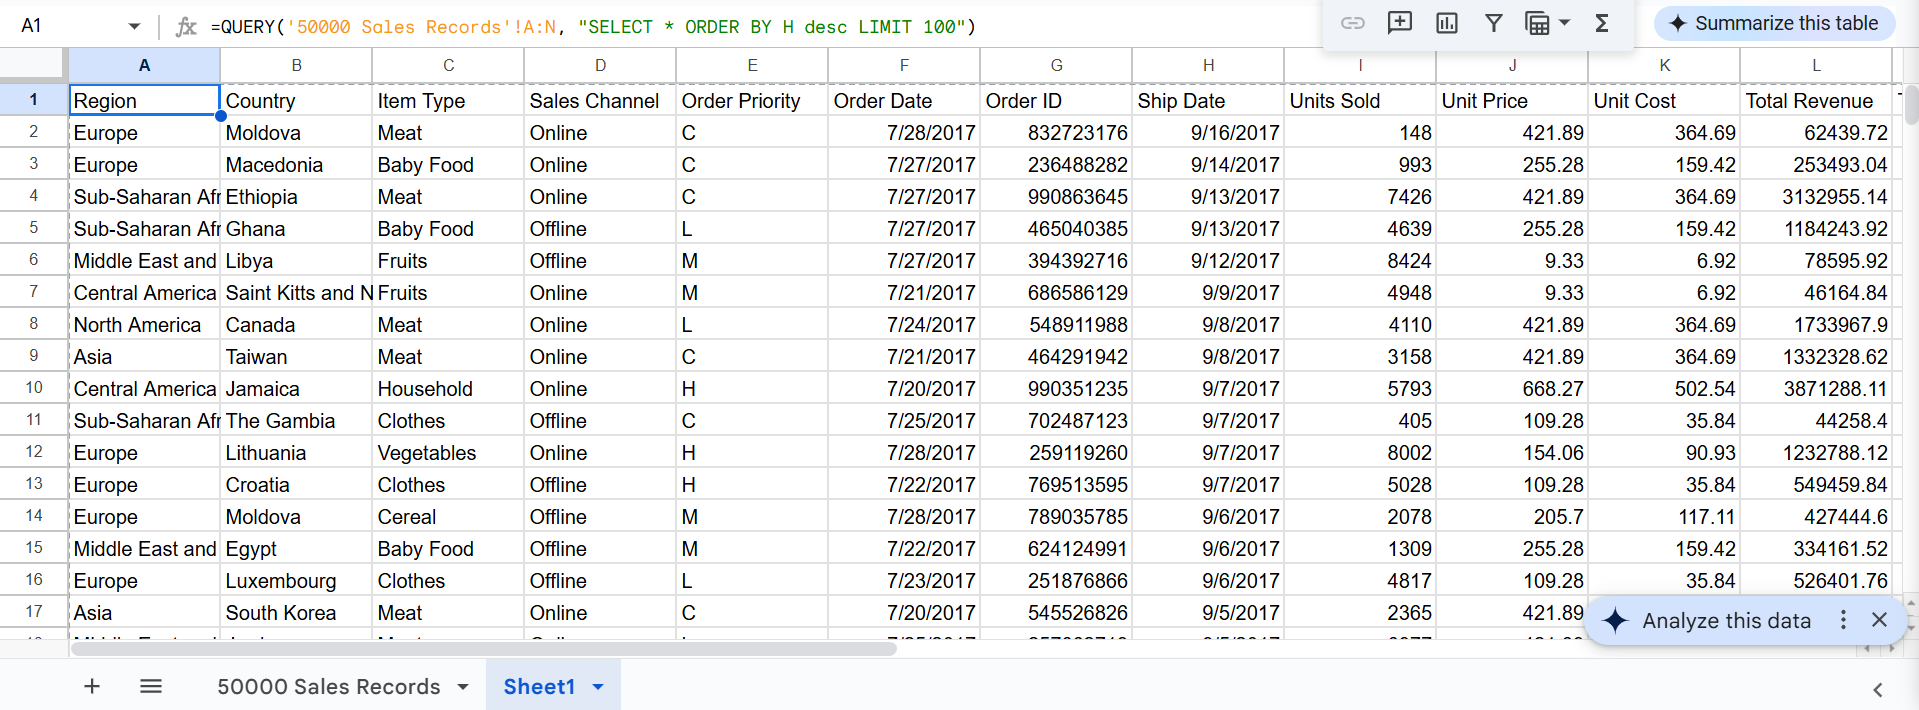
Task: Click the Libya country cell
Action: click(296, 260)
